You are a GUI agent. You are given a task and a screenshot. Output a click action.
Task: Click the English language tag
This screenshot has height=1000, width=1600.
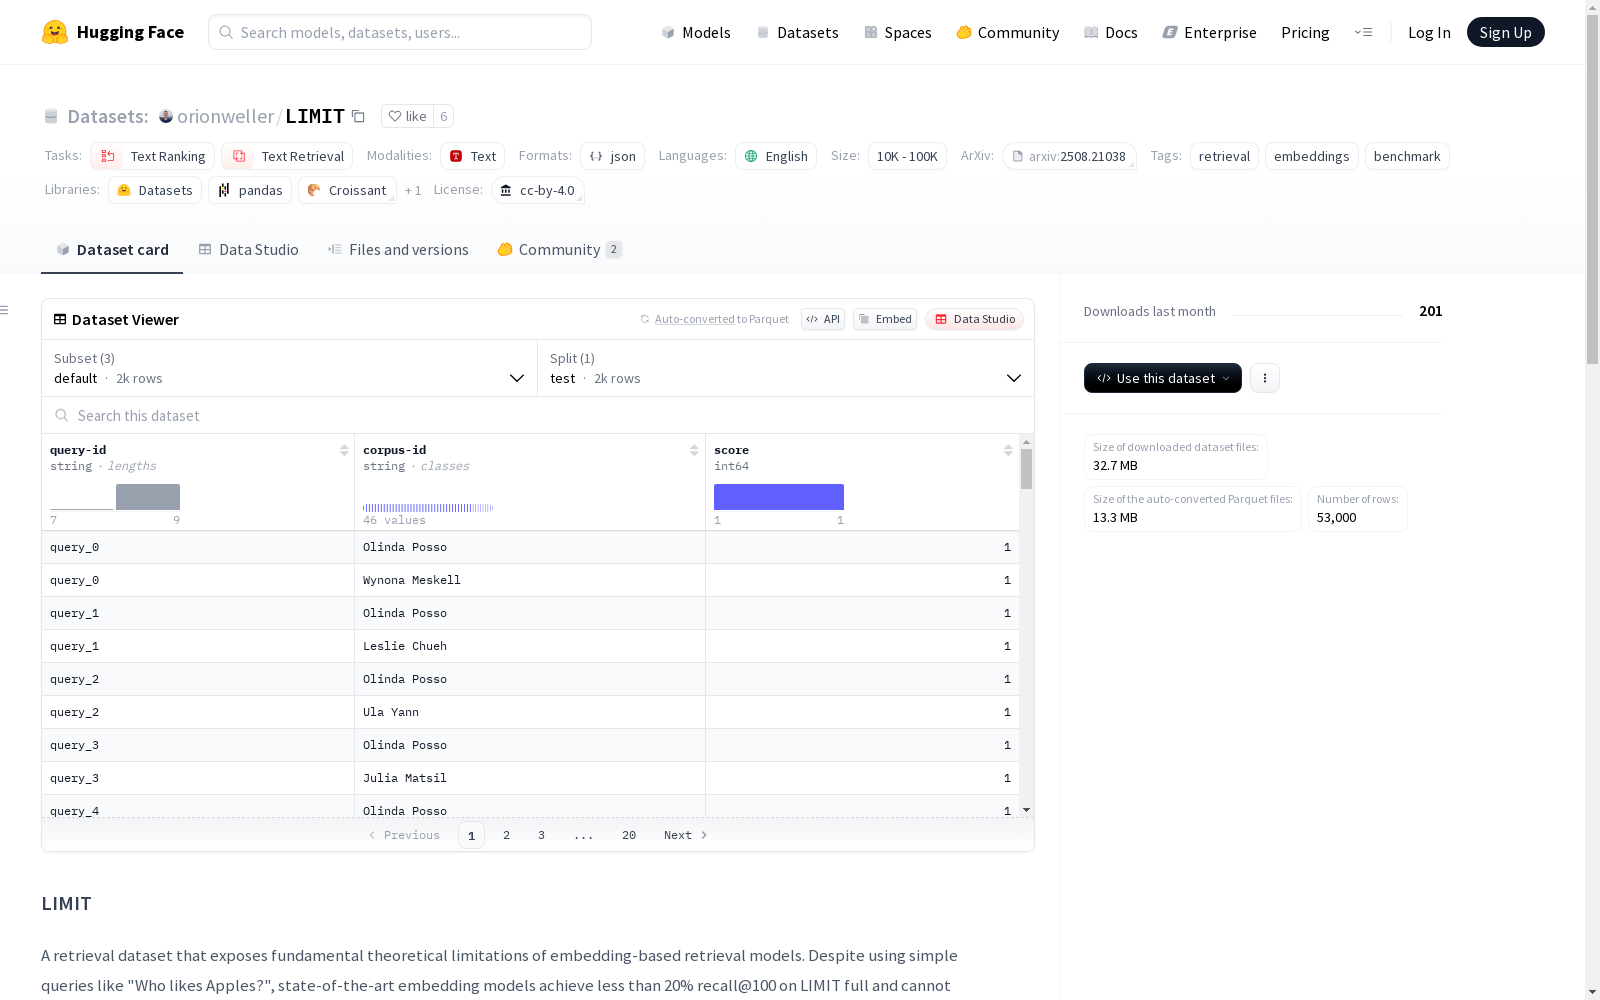pyautogui.click(x=776, y=156)
